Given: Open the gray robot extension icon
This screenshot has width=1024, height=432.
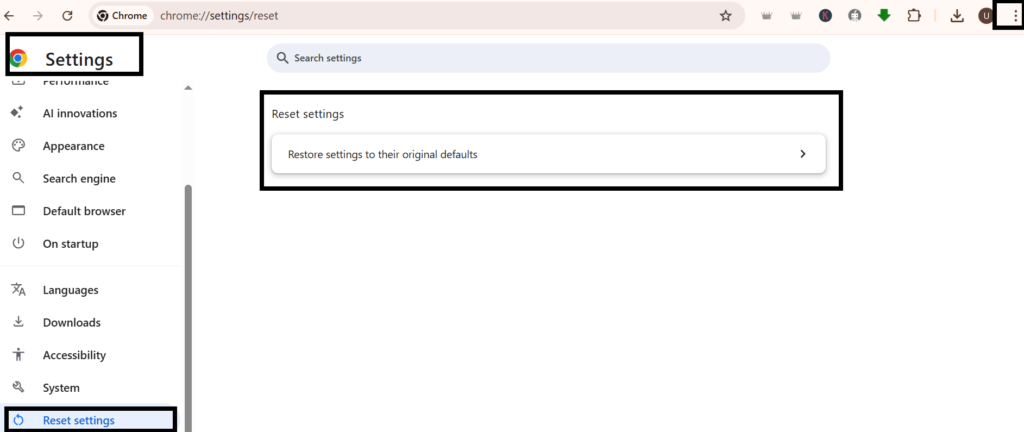Looking at the screenshot, I should pos(854,16).
